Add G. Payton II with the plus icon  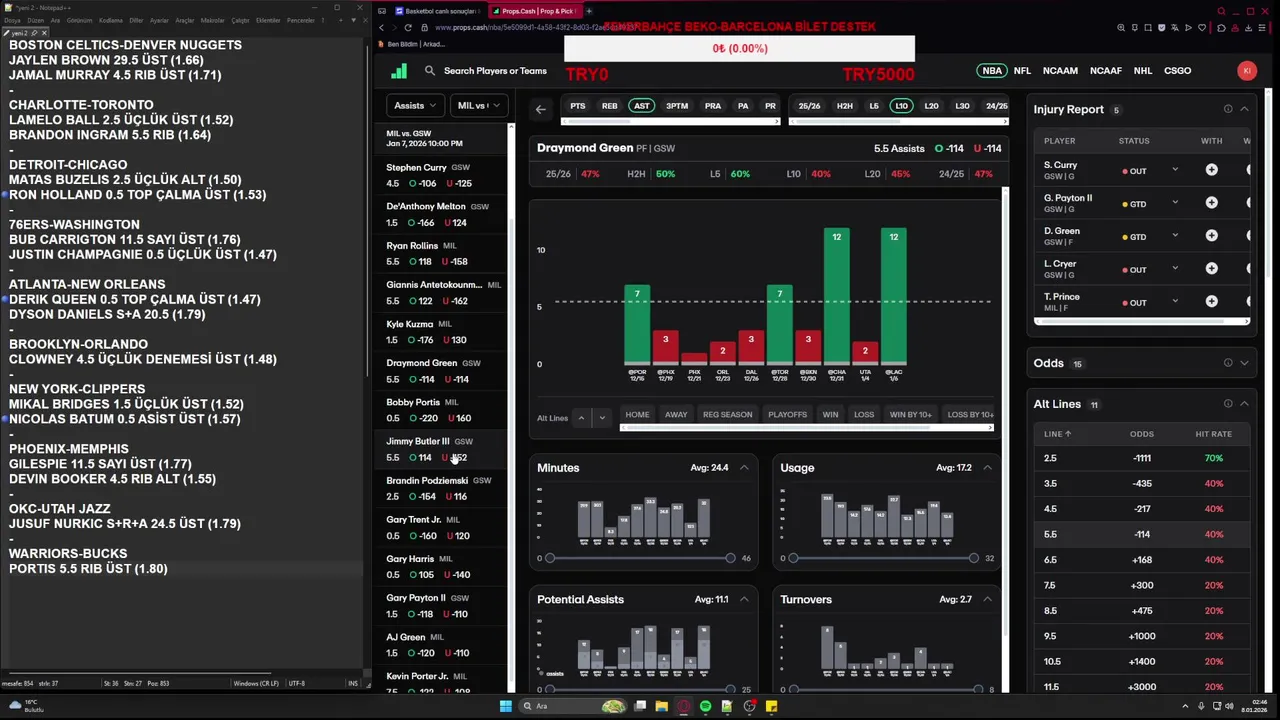[x=1211, y=203]
